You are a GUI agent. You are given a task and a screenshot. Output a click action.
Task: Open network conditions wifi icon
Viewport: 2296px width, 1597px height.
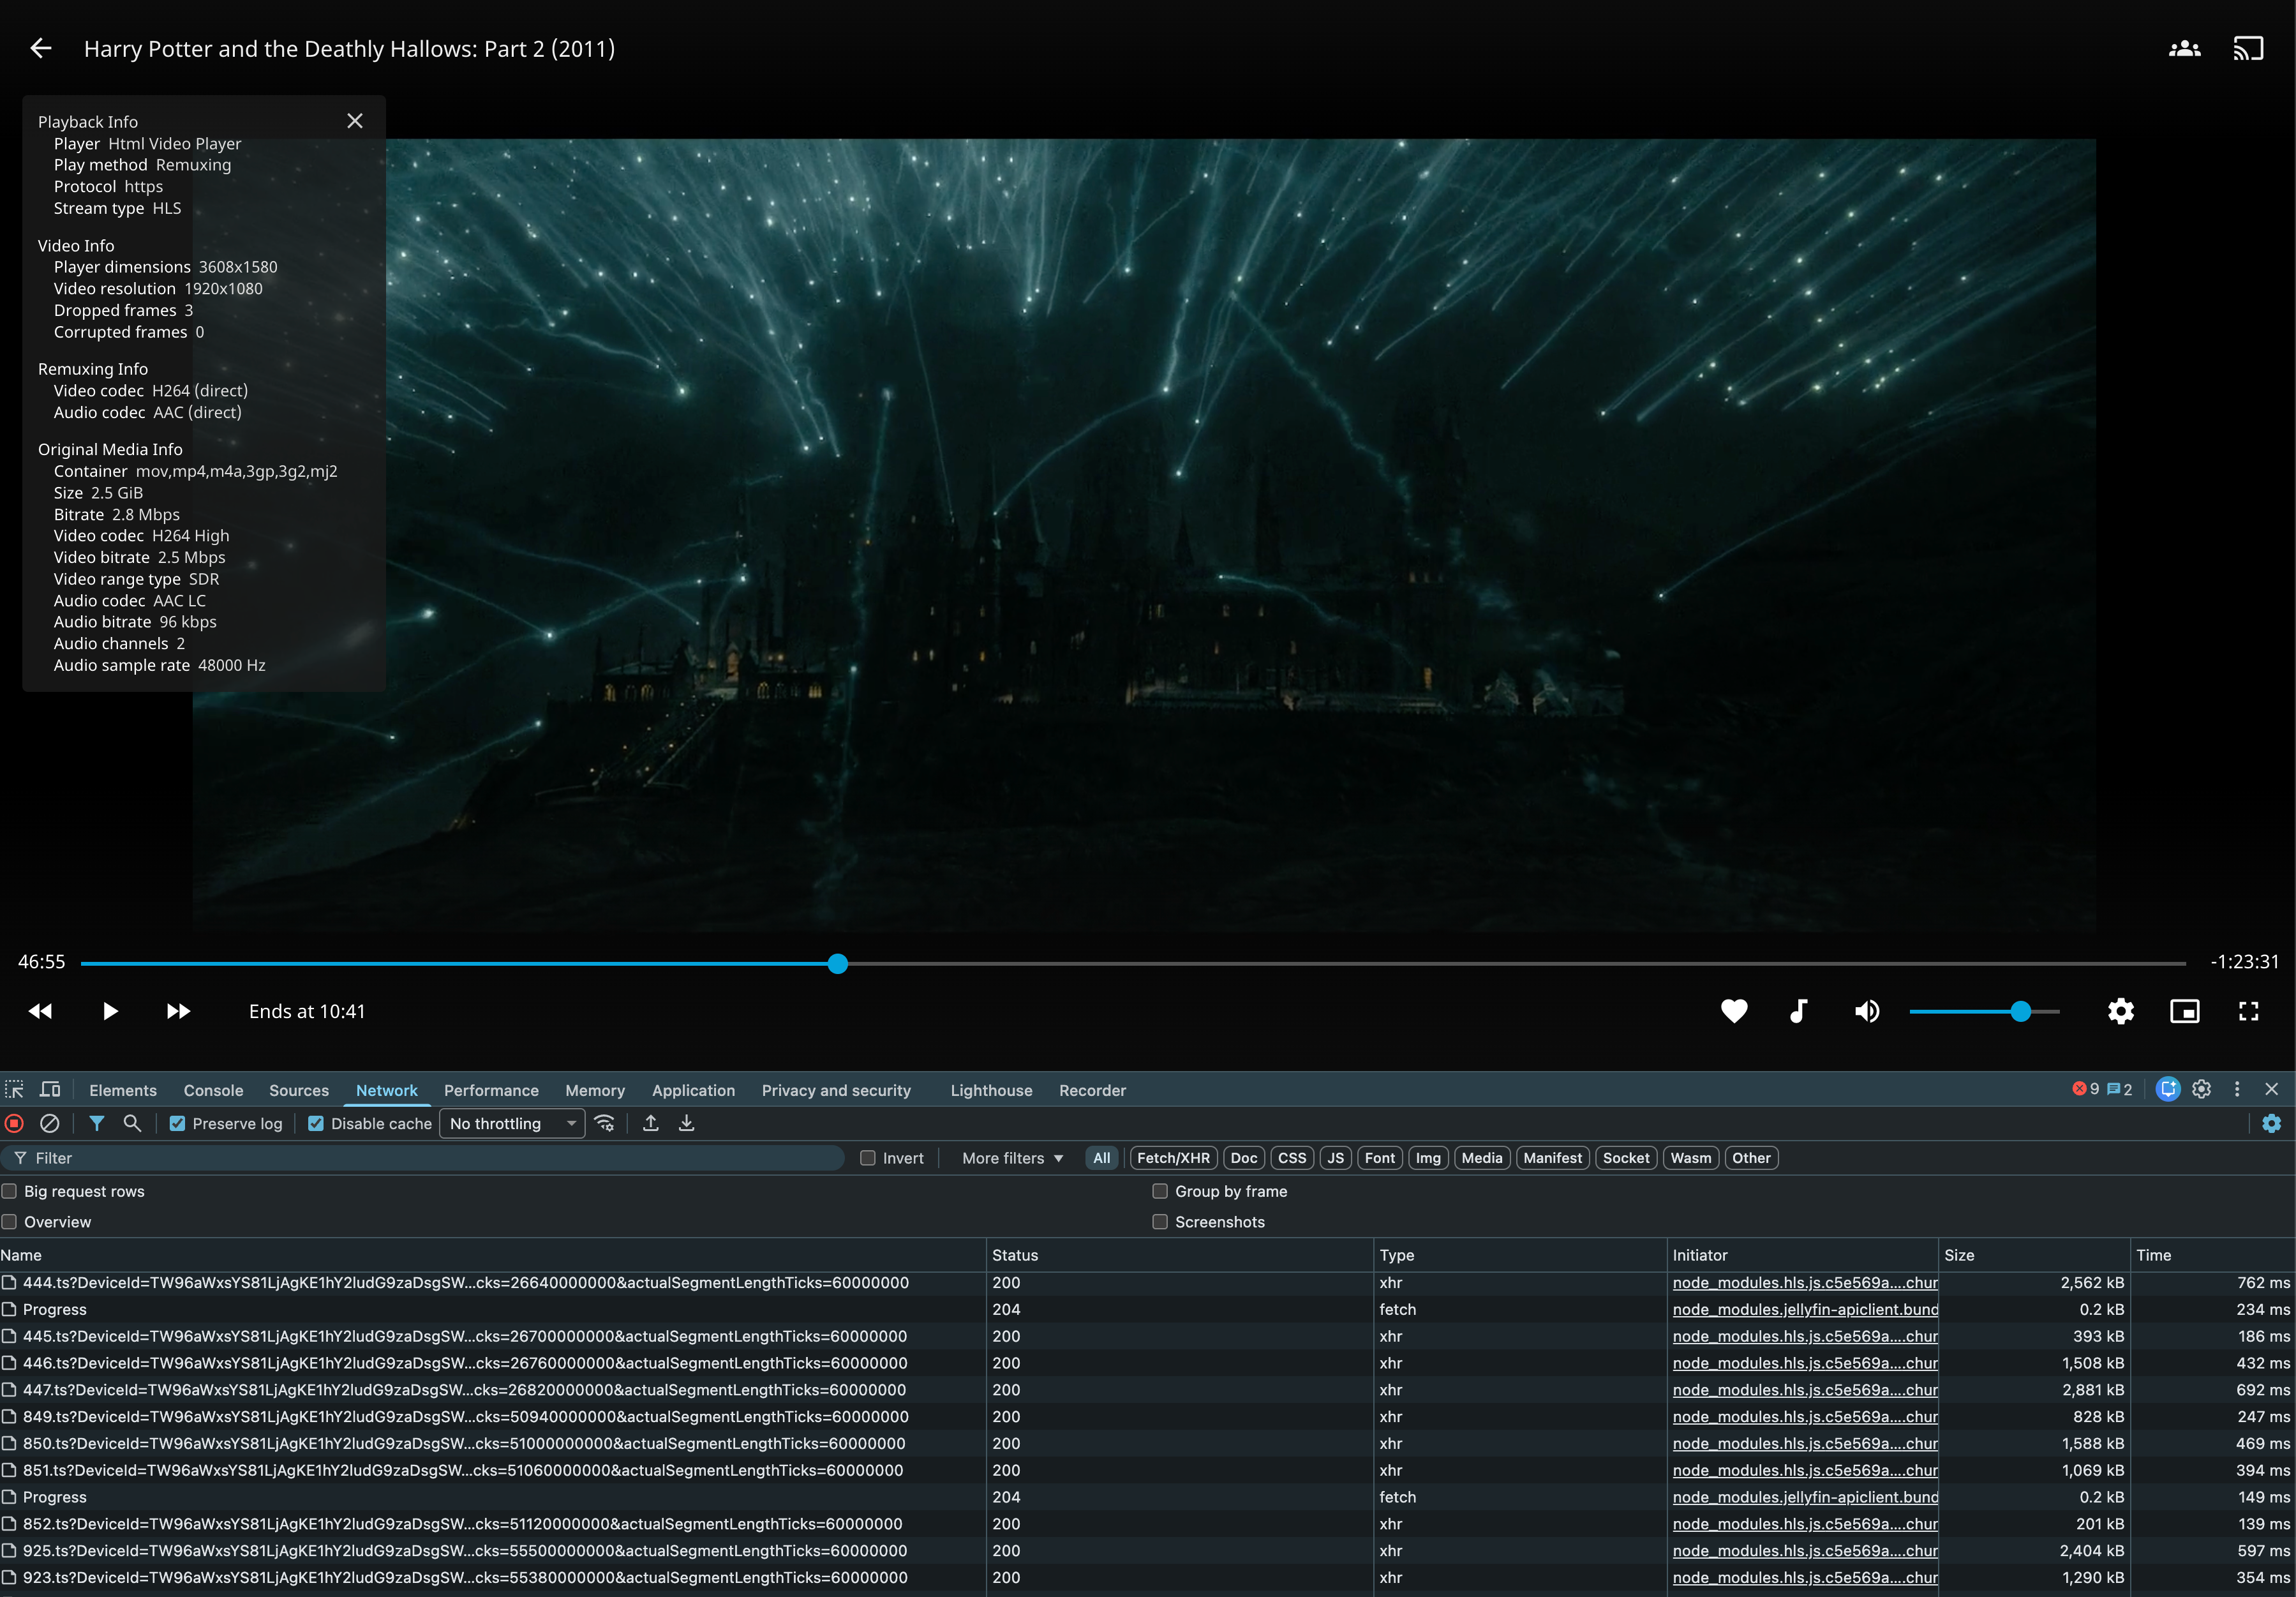click(604, 1123)
